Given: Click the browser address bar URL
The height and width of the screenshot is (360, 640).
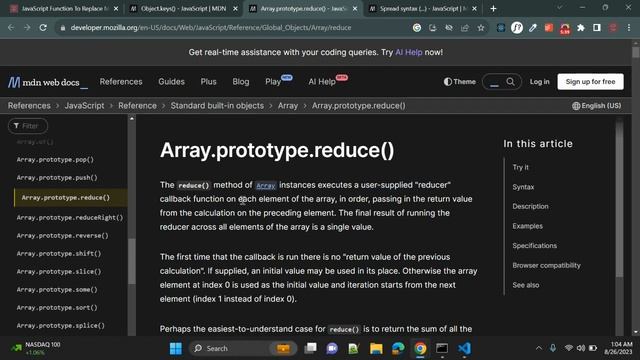Looking at the screenshot, I should point(211,28).
